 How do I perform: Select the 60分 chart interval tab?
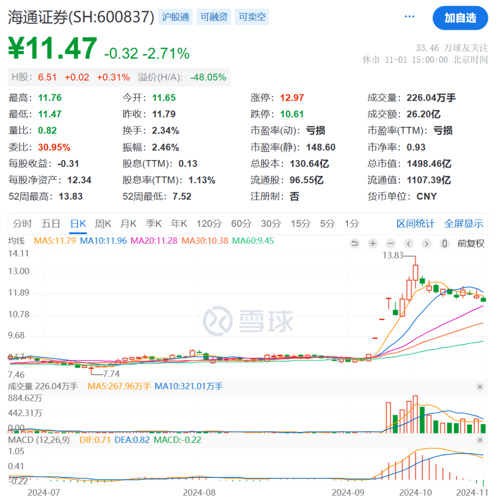point(241,224)
